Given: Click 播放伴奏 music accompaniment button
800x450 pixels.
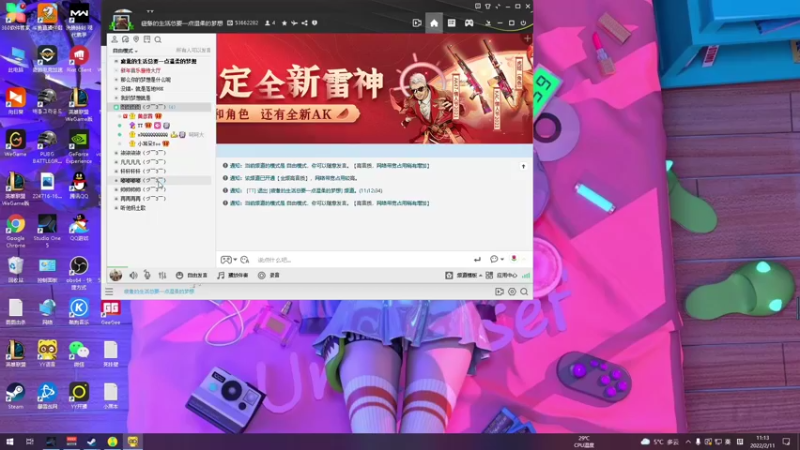Looking at the screenshot, I should tap(233, 276).
